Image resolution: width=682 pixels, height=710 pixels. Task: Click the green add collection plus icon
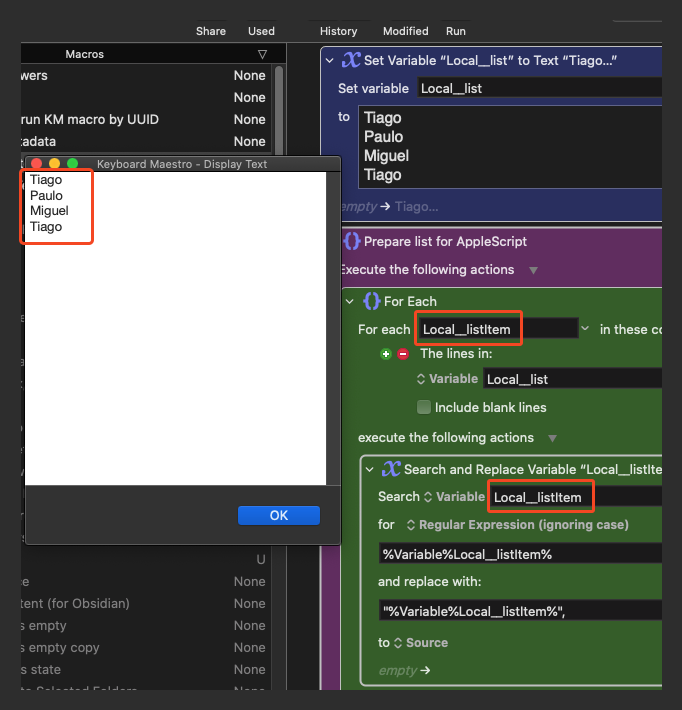point(386,354)
